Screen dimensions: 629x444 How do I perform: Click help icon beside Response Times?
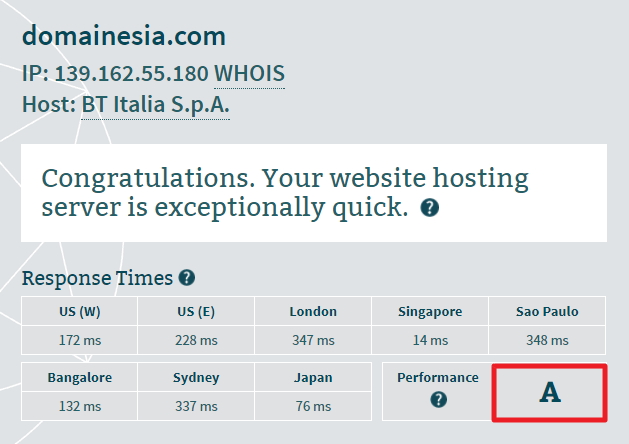(187, 278)
